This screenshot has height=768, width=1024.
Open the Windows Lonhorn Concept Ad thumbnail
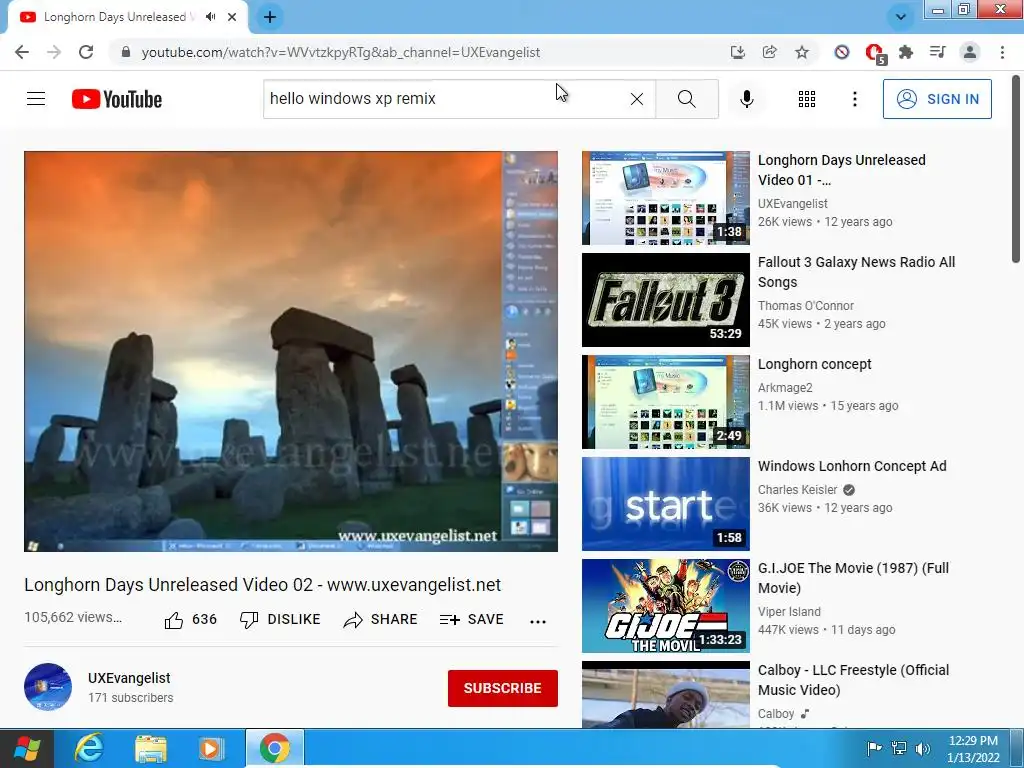[665, 504]
